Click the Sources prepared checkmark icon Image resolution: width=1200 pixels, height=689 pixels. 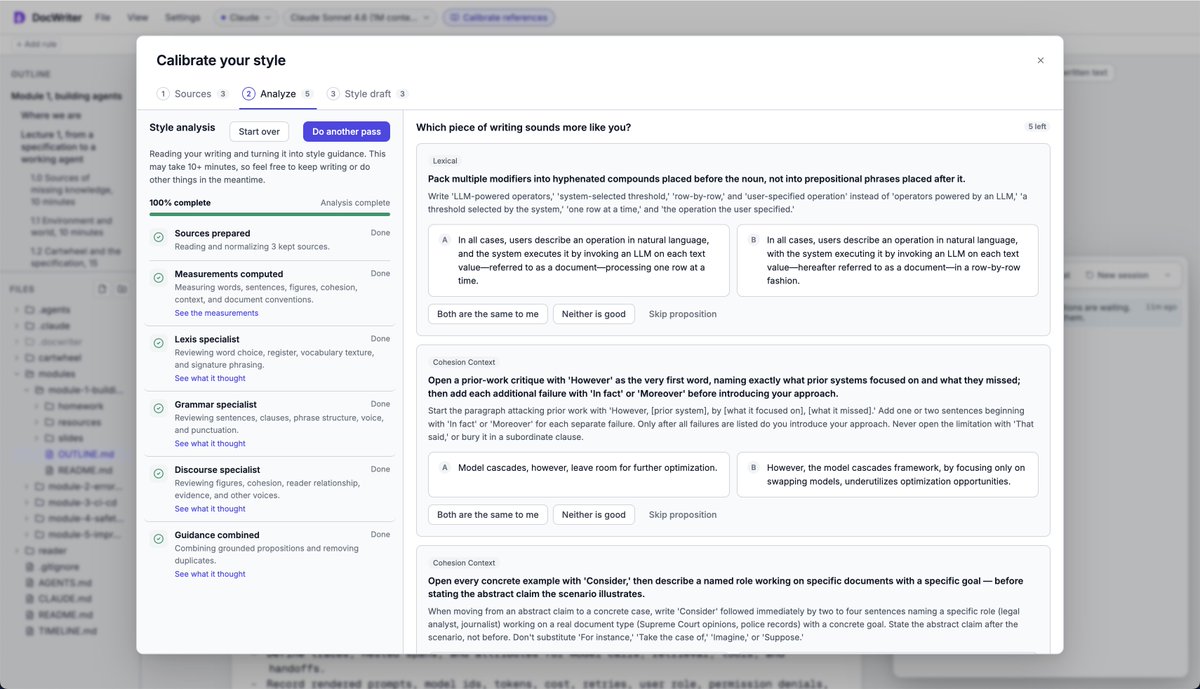click(158, 237)
